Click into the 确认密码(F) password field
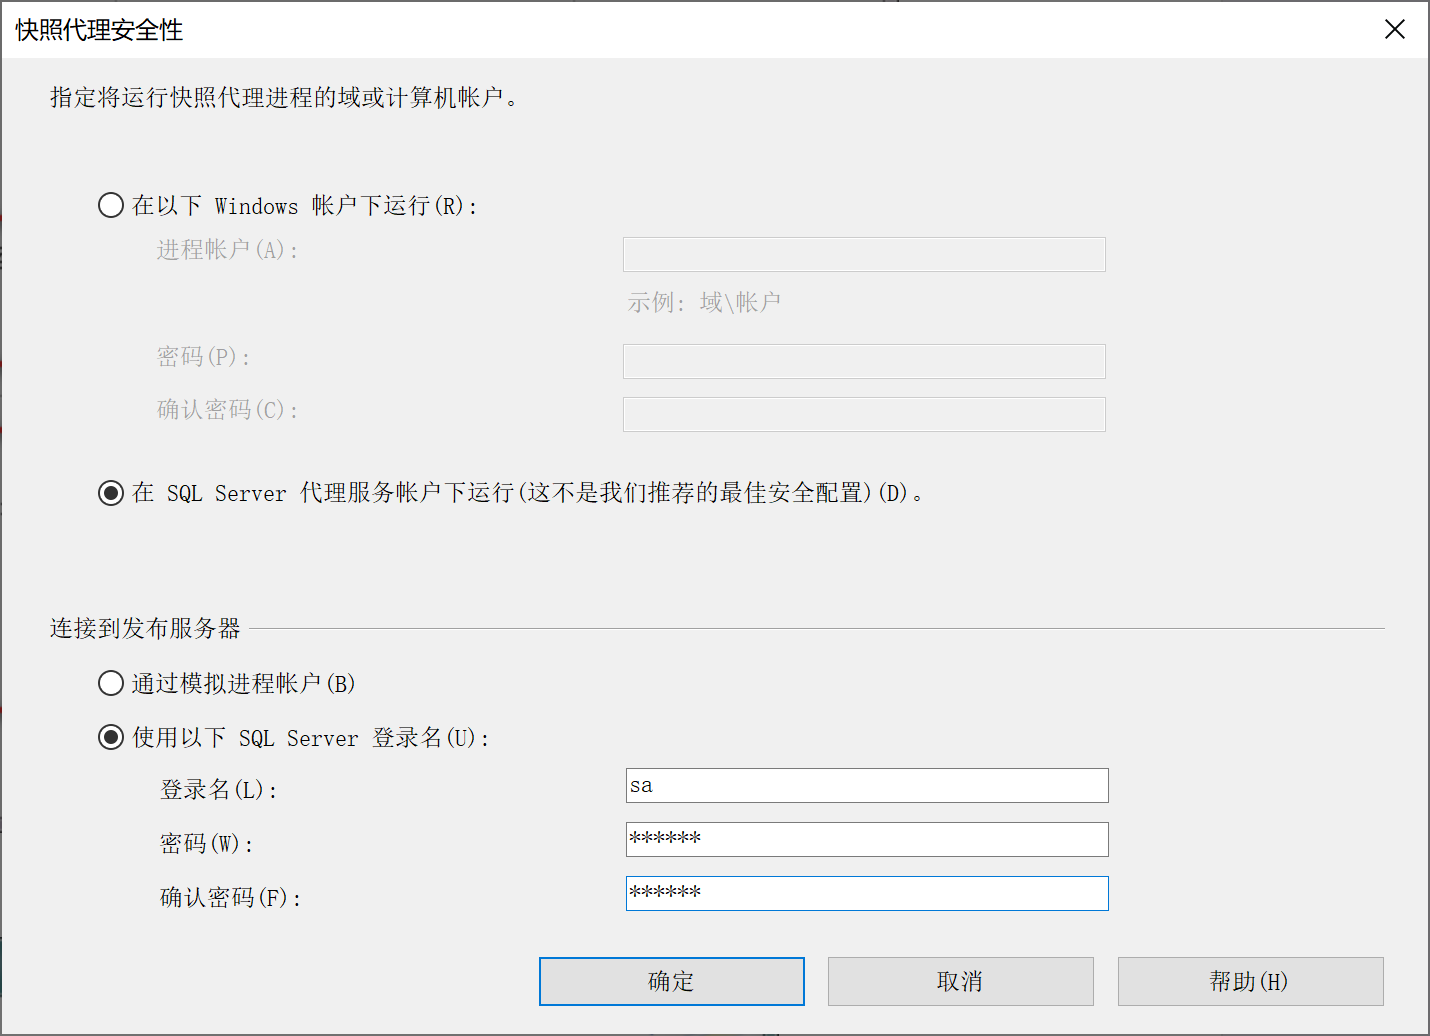The height and width of the screenshot is (1036, 1430). click(x=867, y=894)
